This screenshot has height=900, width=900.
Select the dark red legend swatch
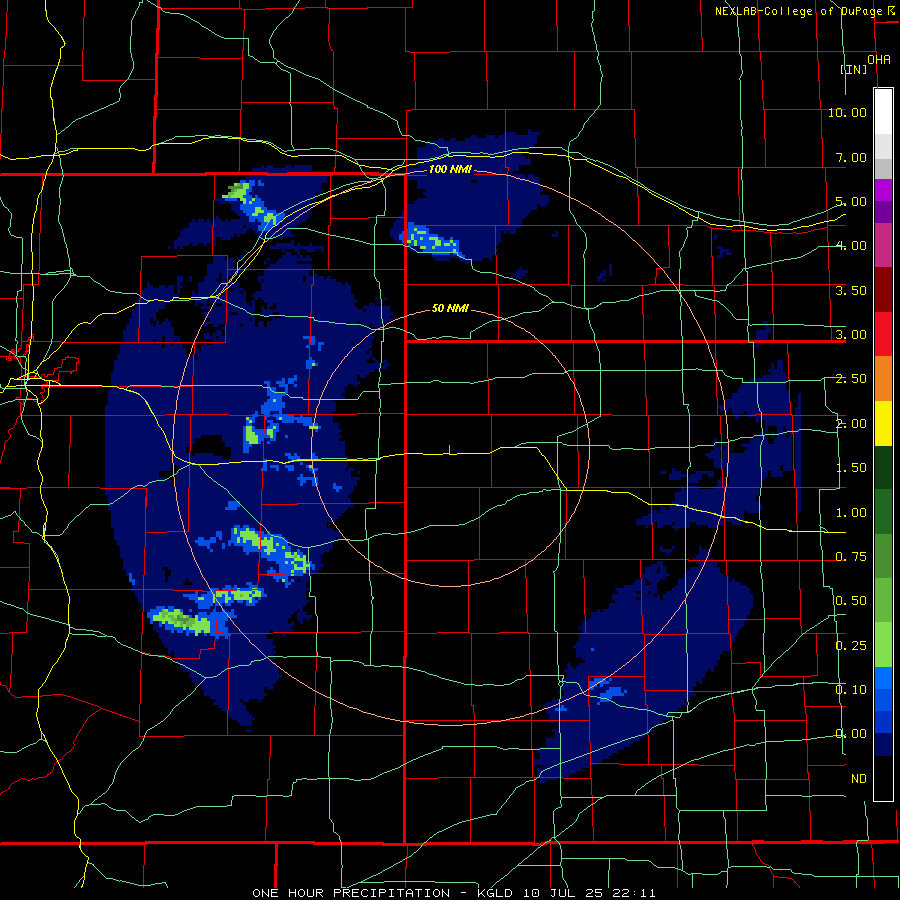pos(883,290)
